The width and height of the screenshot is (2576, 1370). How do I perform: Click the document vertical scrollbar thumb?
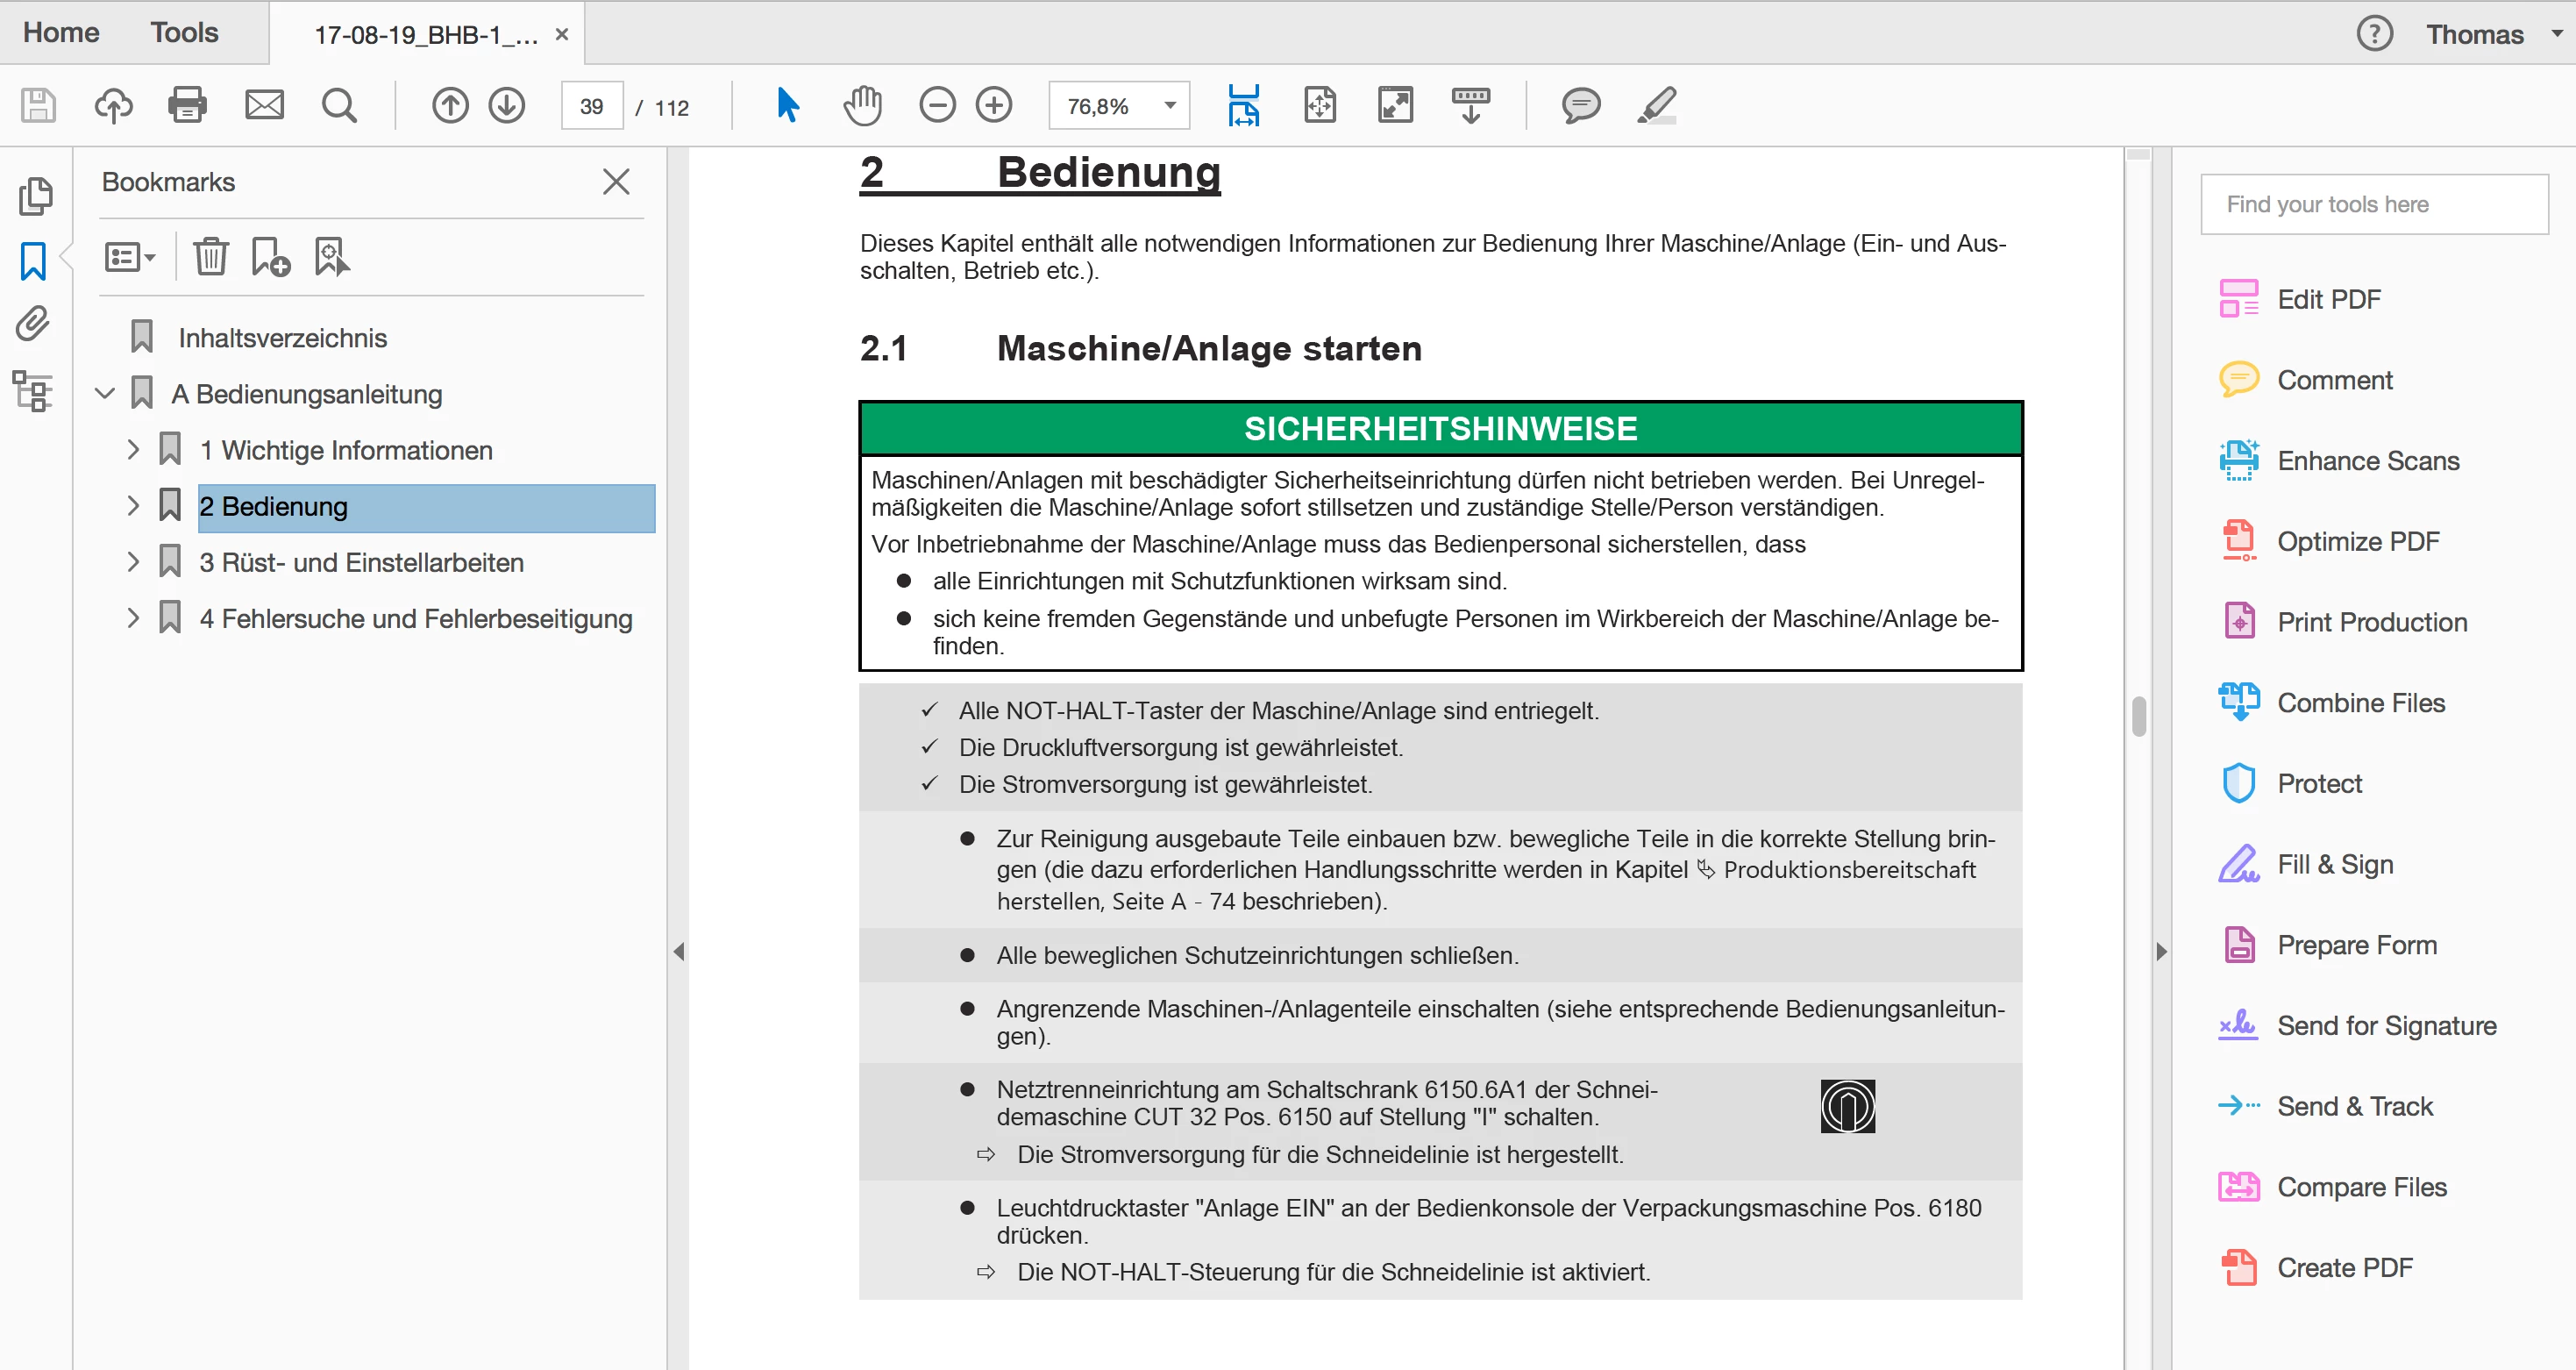(x=2138, y=716)
